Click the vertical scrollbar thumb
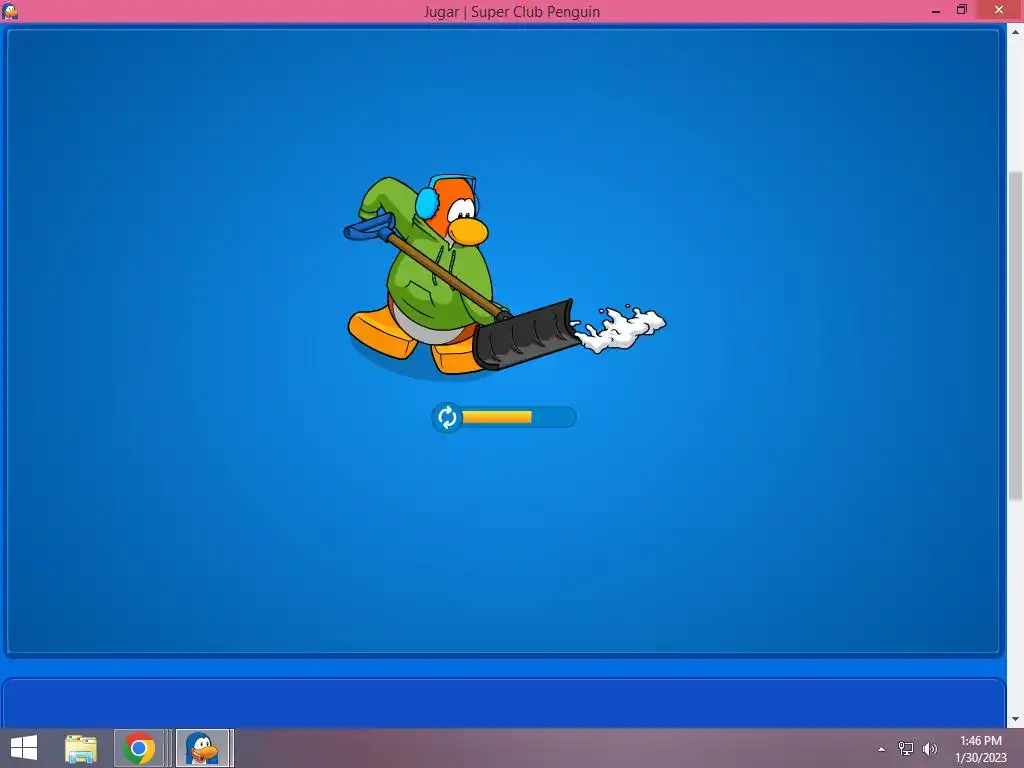1024x768 pixels. coord(1016,336)
